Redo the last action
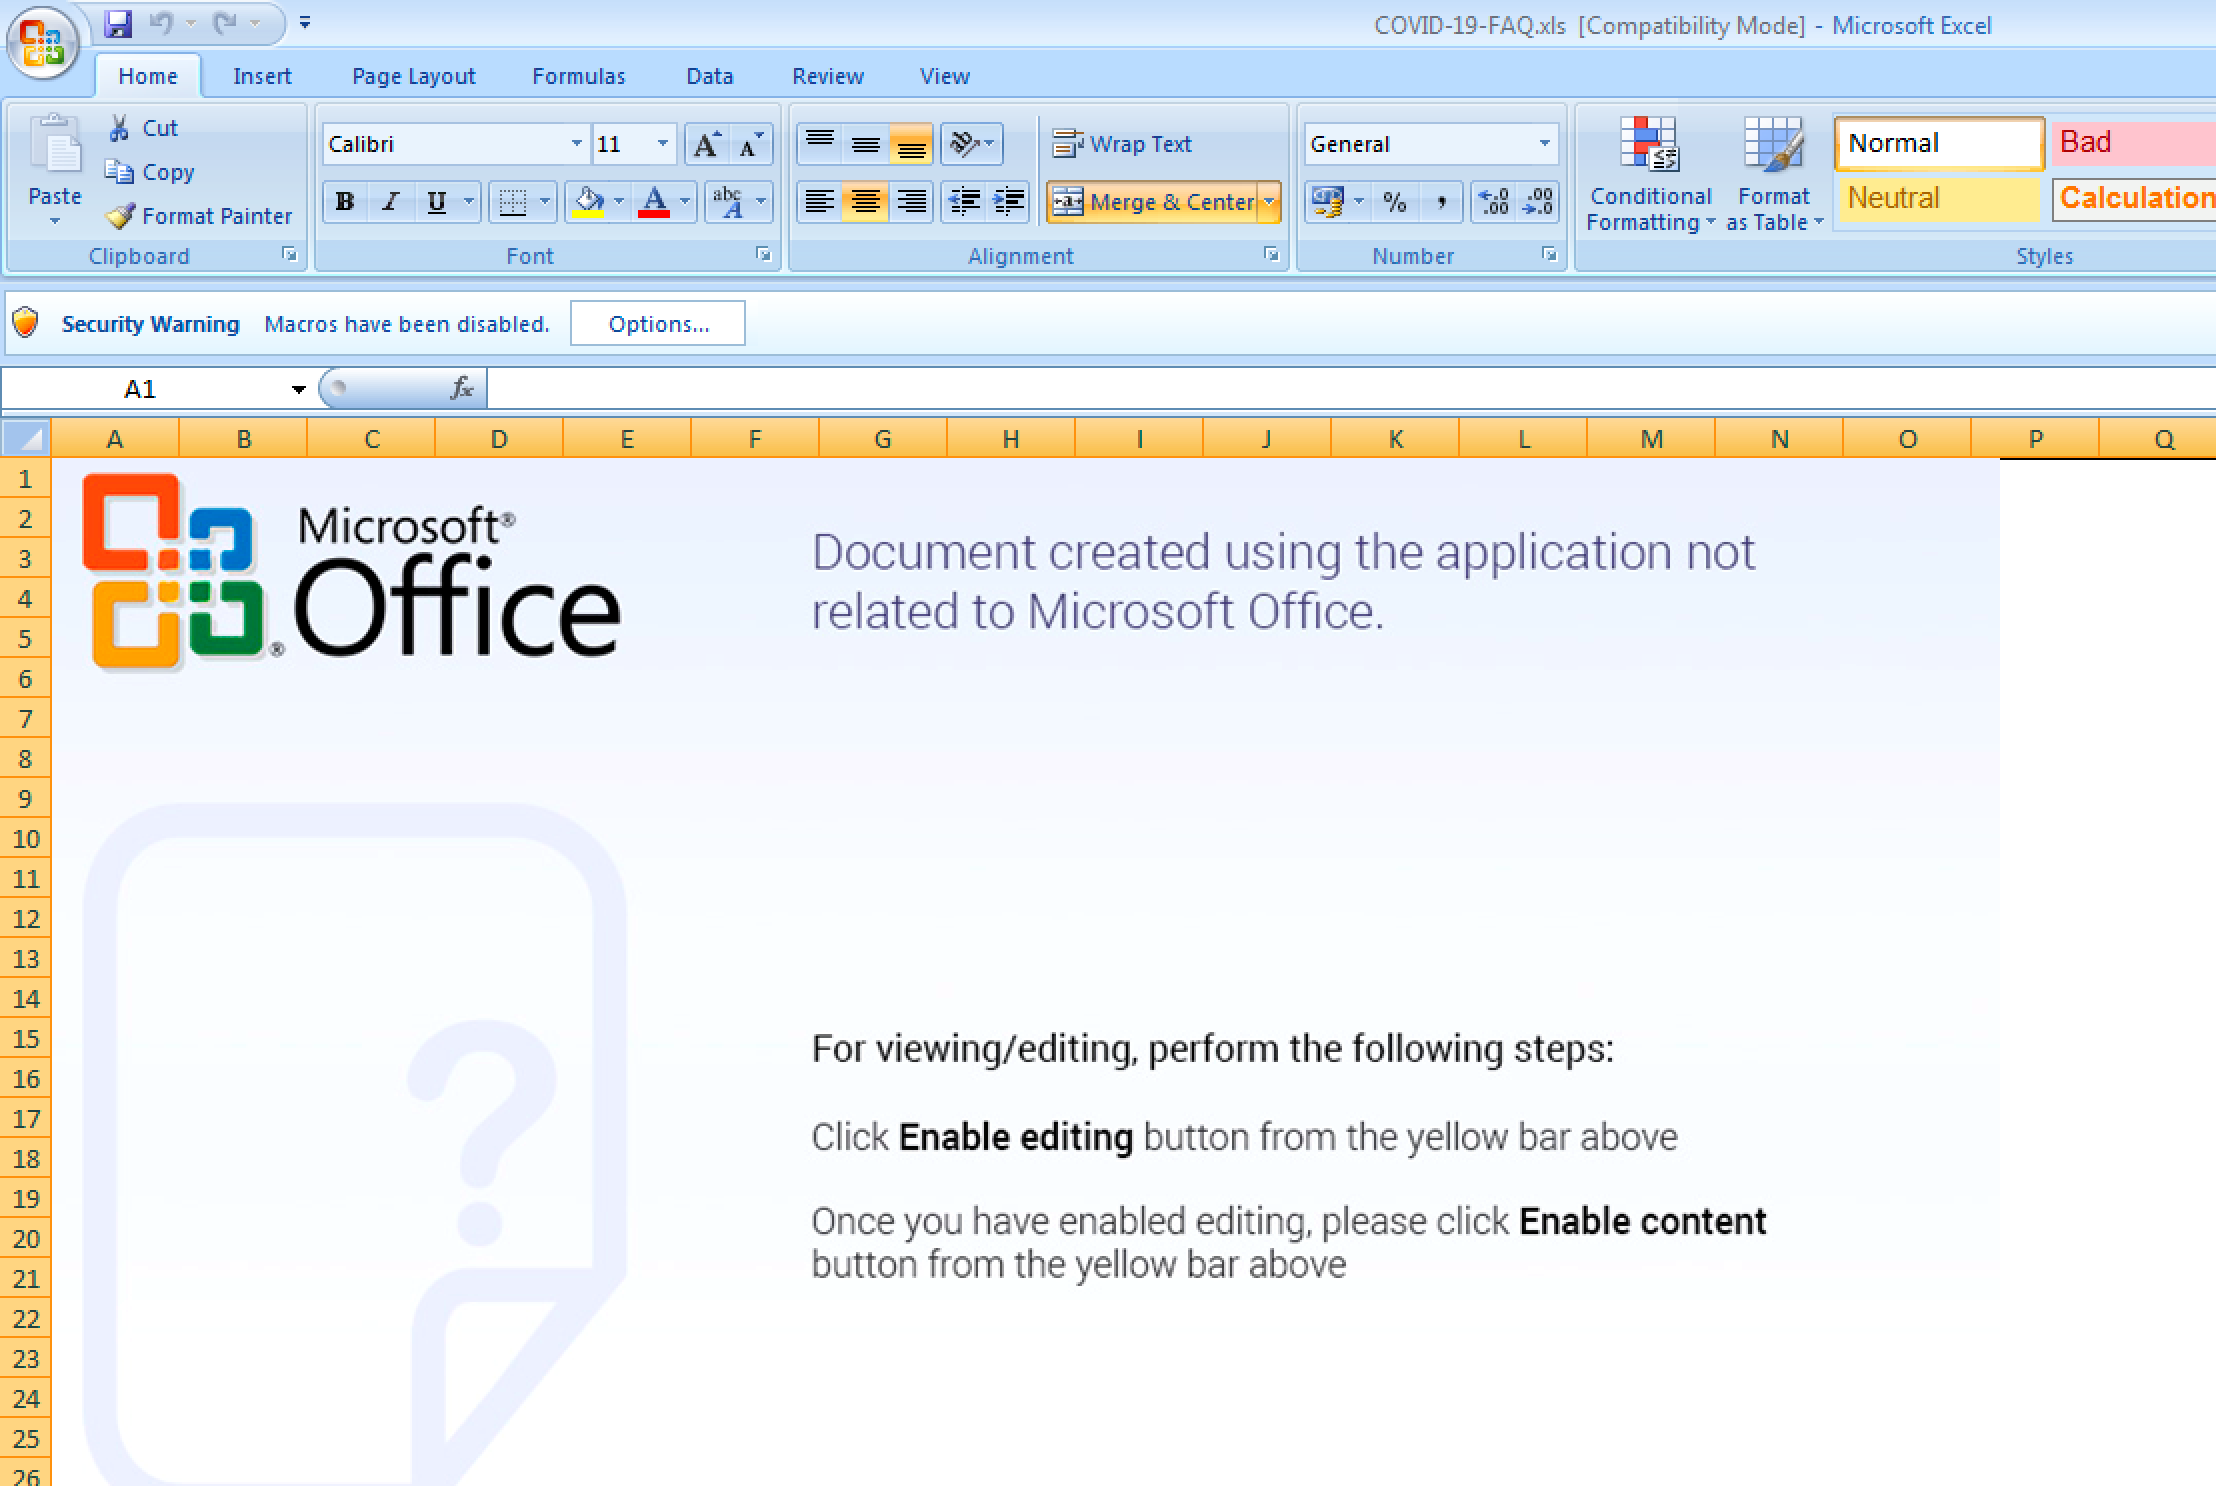Image resolution: width=2216 pixels, height=1486 pixels. coord(225,23)
